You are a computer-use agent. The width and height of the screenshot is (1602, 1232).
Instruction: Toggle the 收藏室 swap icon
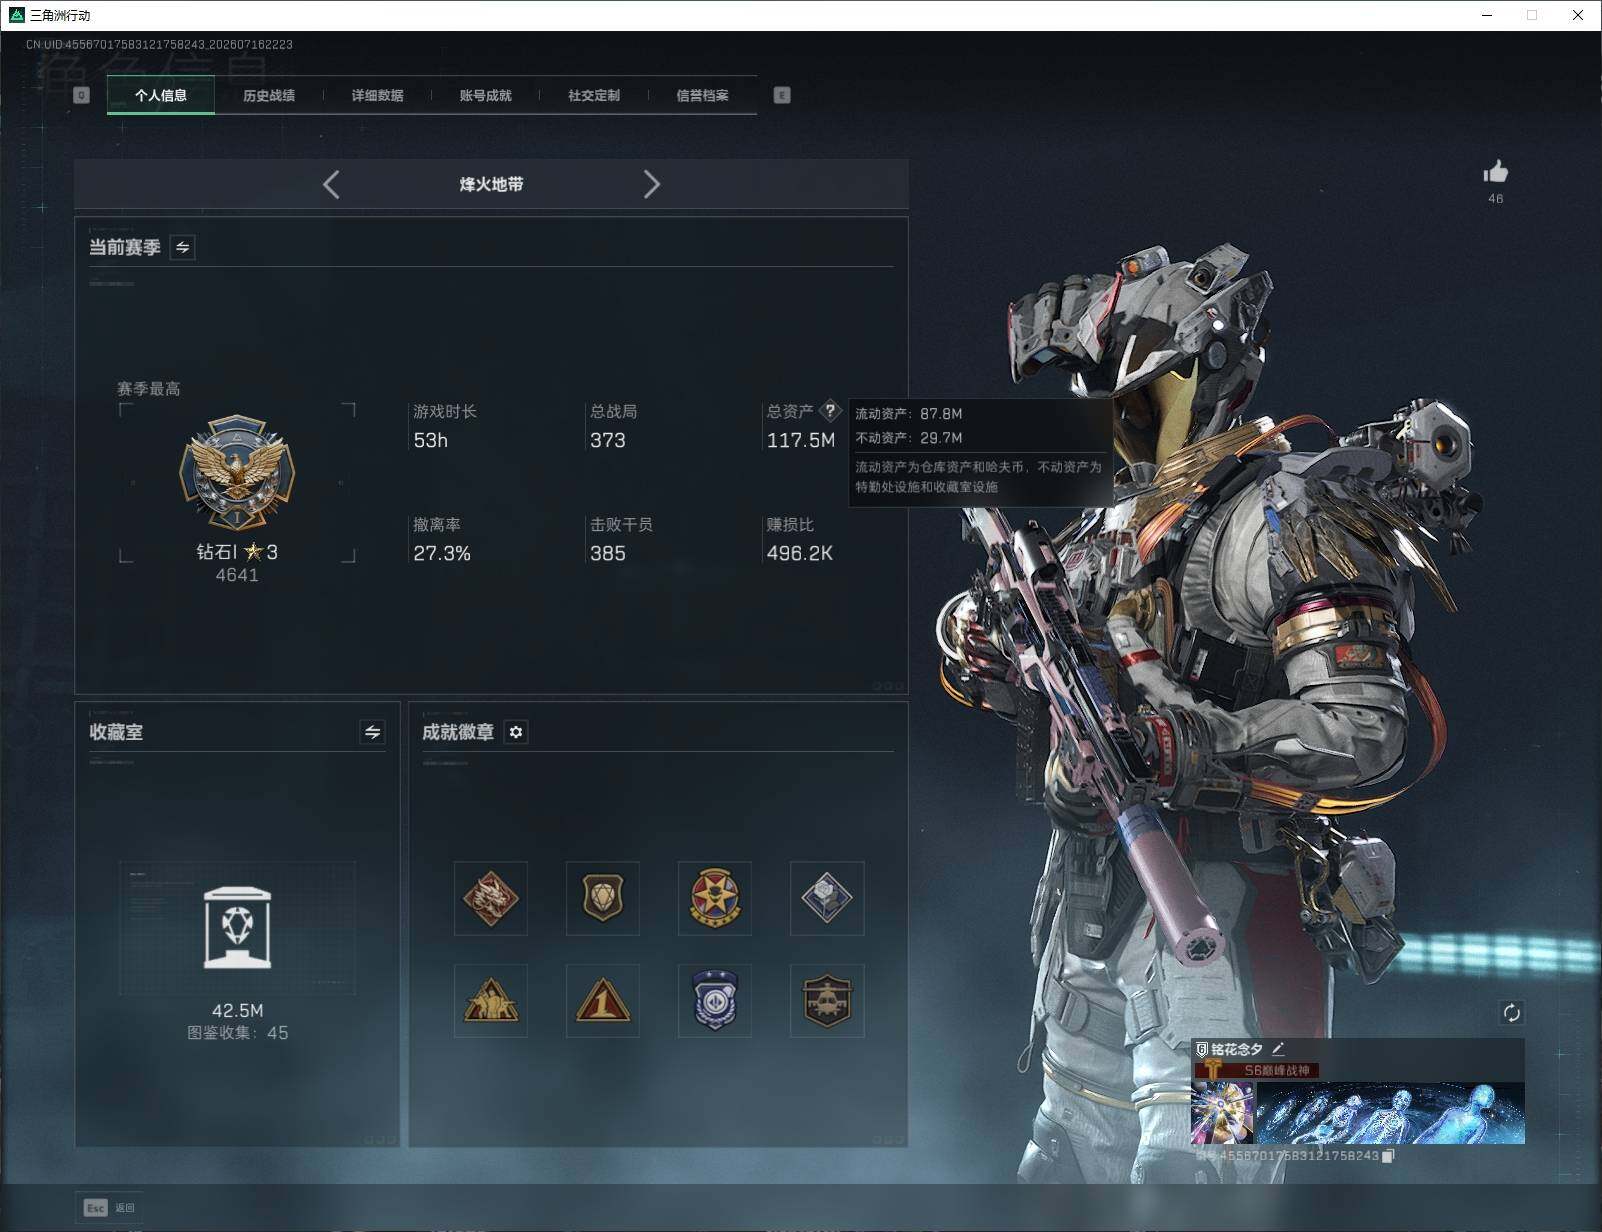[372, 732]
